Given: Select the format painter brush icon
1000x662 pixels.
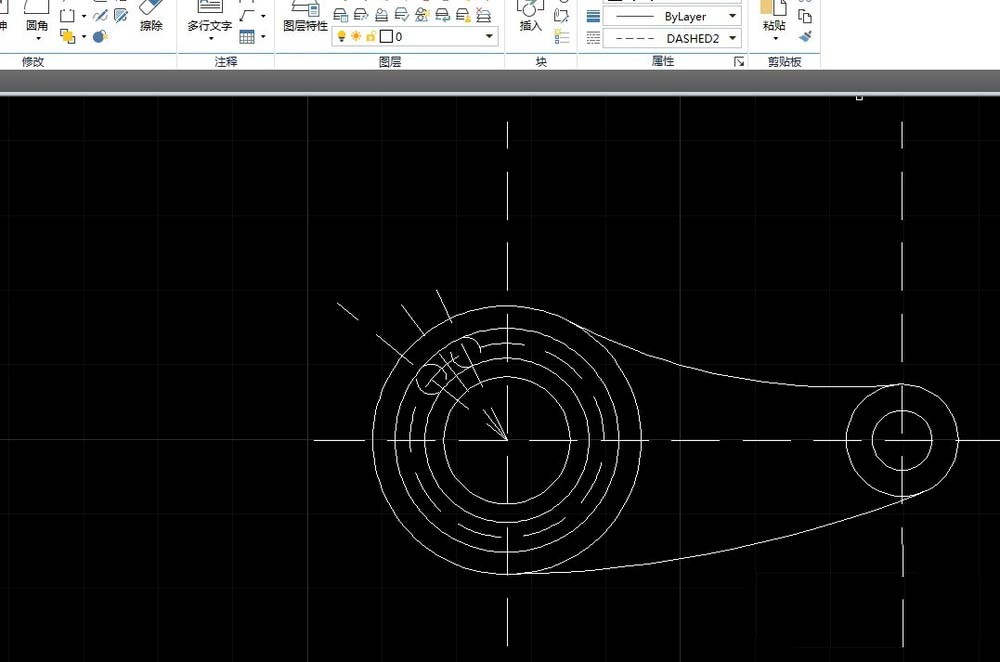Looking at the screenshot, I should click(806, 37).
